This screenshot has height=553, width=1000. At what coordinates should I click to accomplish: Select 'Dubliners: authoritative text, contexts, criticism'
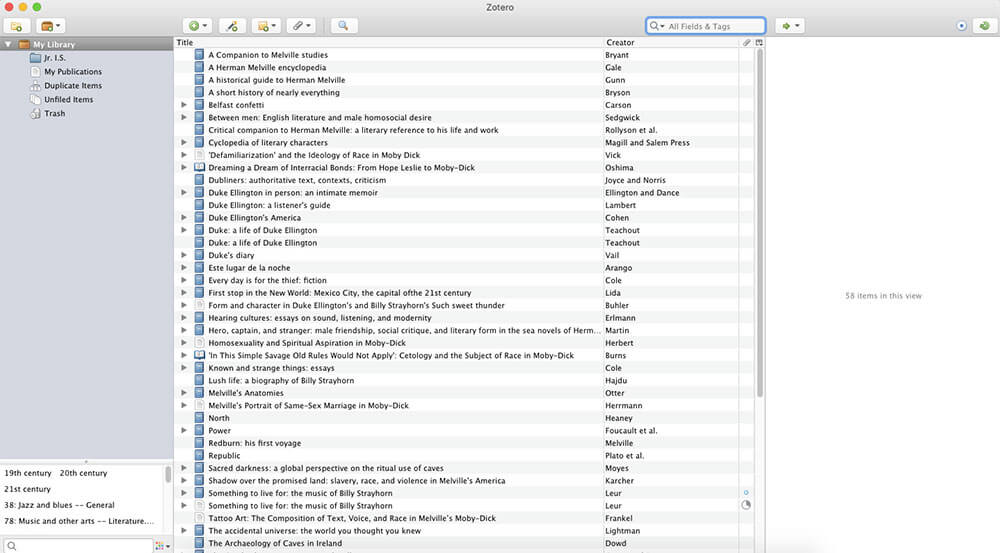click(x=464, y=180)
